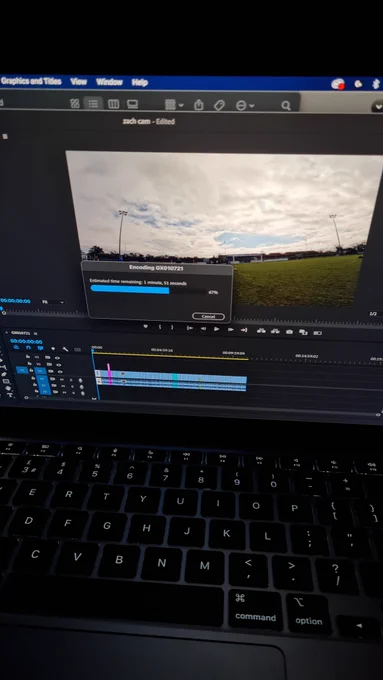Select the Hand tool
This screenshot has width=383, height=680.
(8, 388)
